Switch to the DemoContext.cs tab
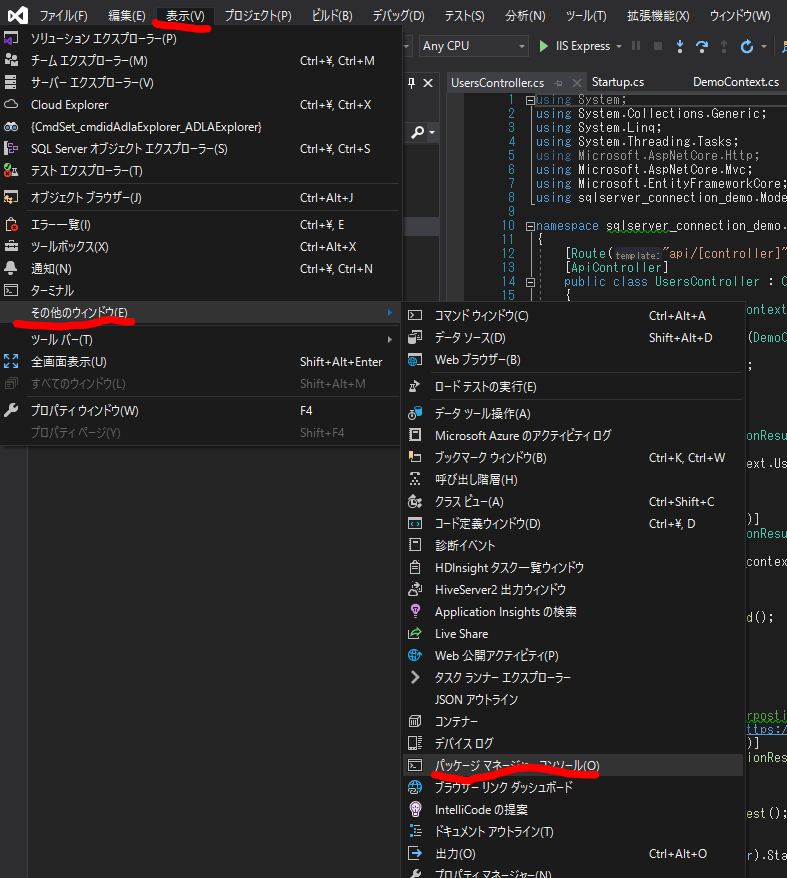The width and height of the screenshot is (787, 878). click(735, 82)
